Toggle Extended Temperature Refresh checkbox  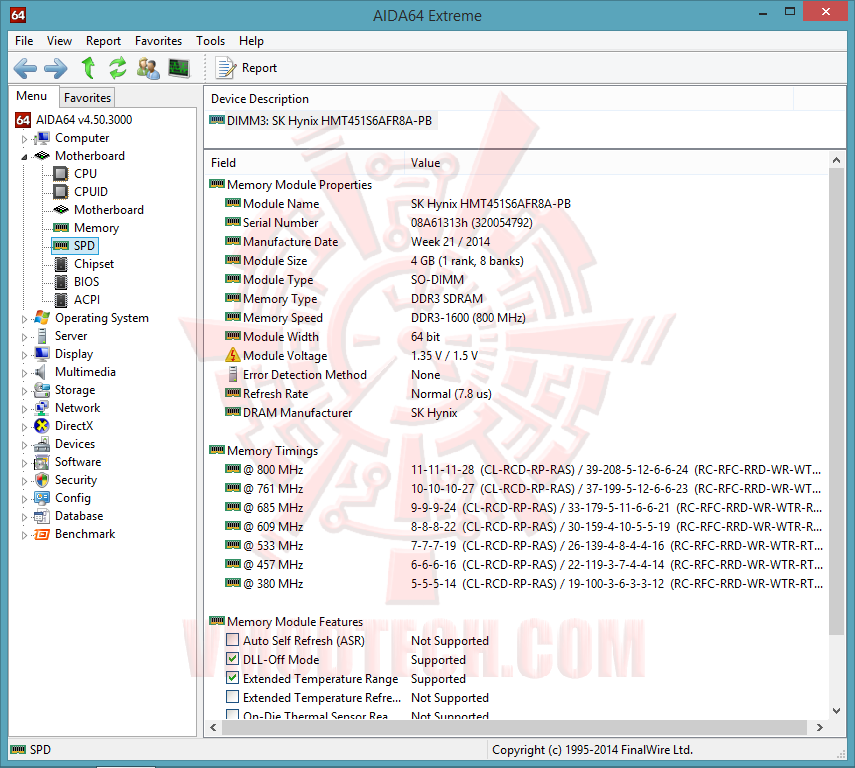click(x=232, y=697)
